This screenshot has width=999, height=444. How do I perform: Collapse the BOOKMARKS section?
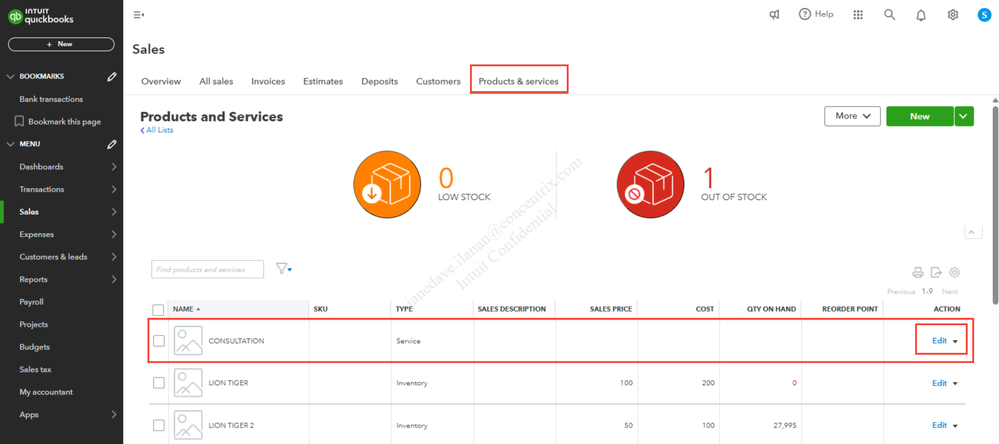pyautogui.click(x=10, y=76)
